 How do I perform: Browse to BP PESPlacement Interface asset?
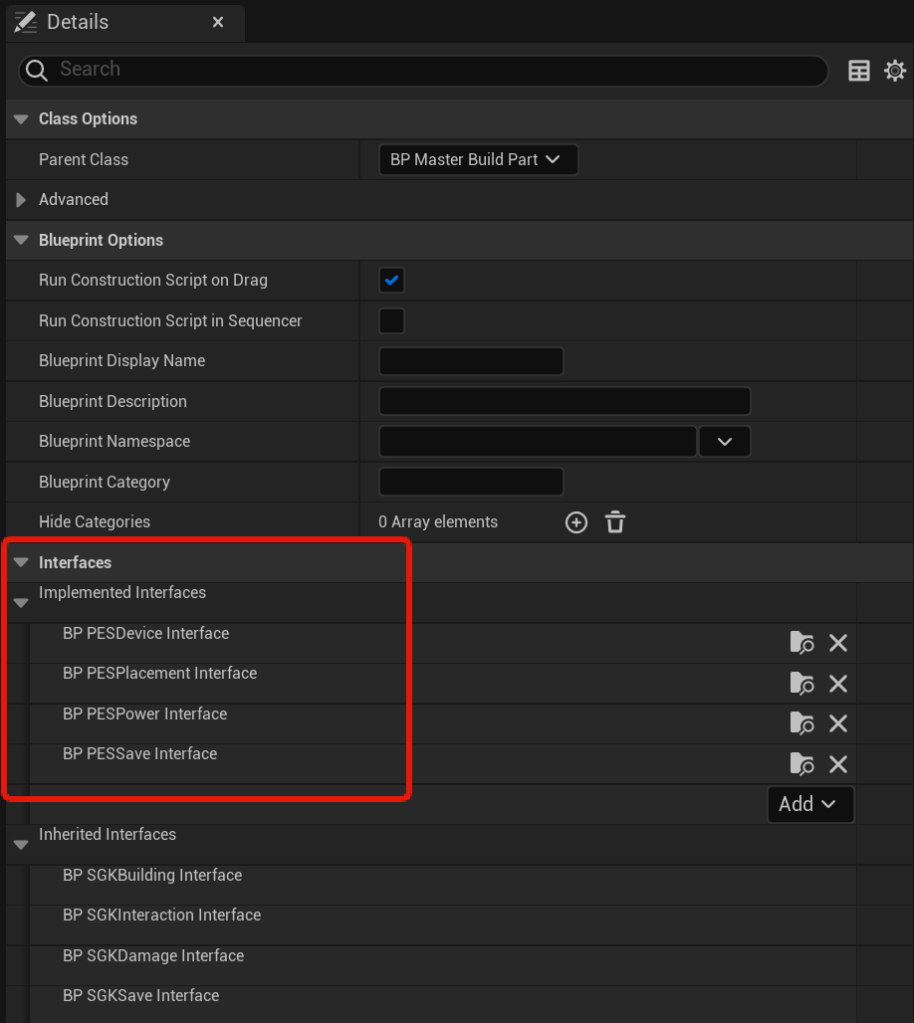[x=801, y=683]
